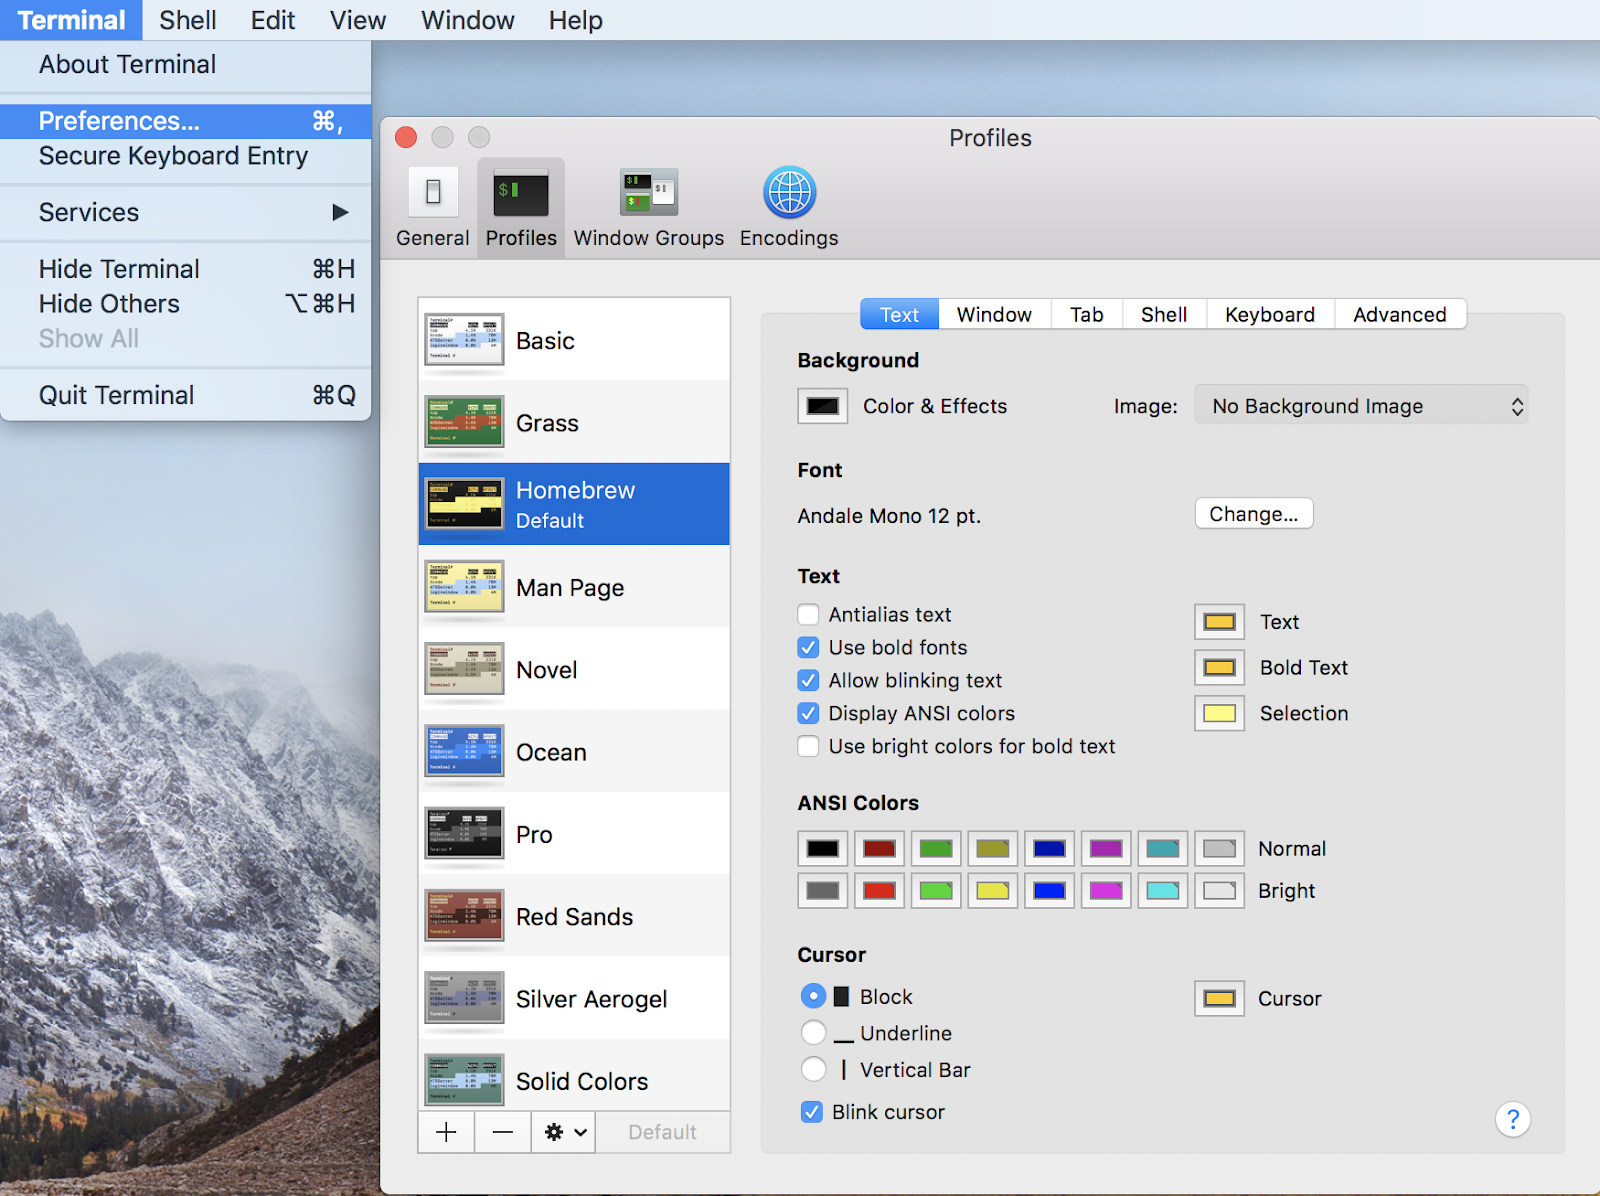Open the profile gear action menu
This screenshot has width=1600, height=1196.
tap(564, 1132)
